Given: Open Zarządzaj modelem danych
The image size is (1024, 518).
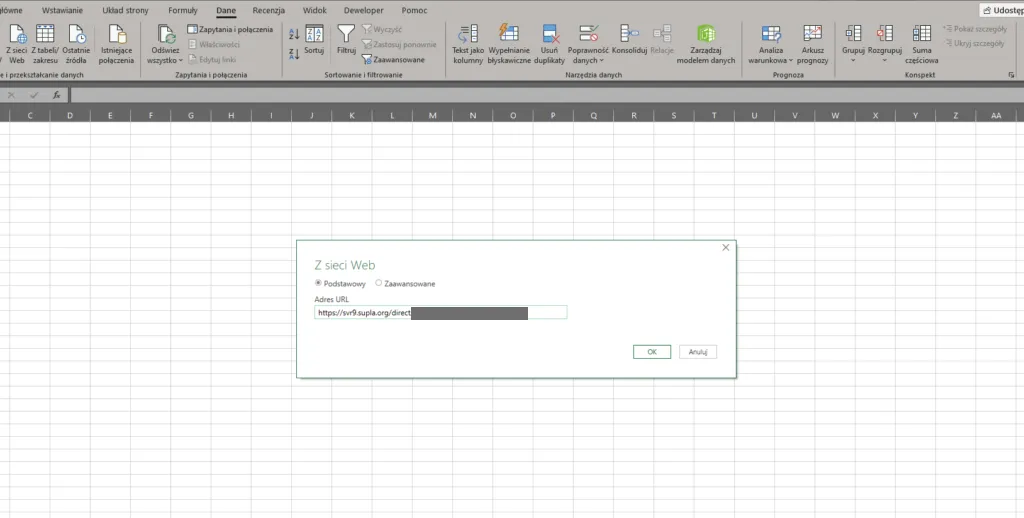Looking at the screenshot, I should (x=706, y=44).
